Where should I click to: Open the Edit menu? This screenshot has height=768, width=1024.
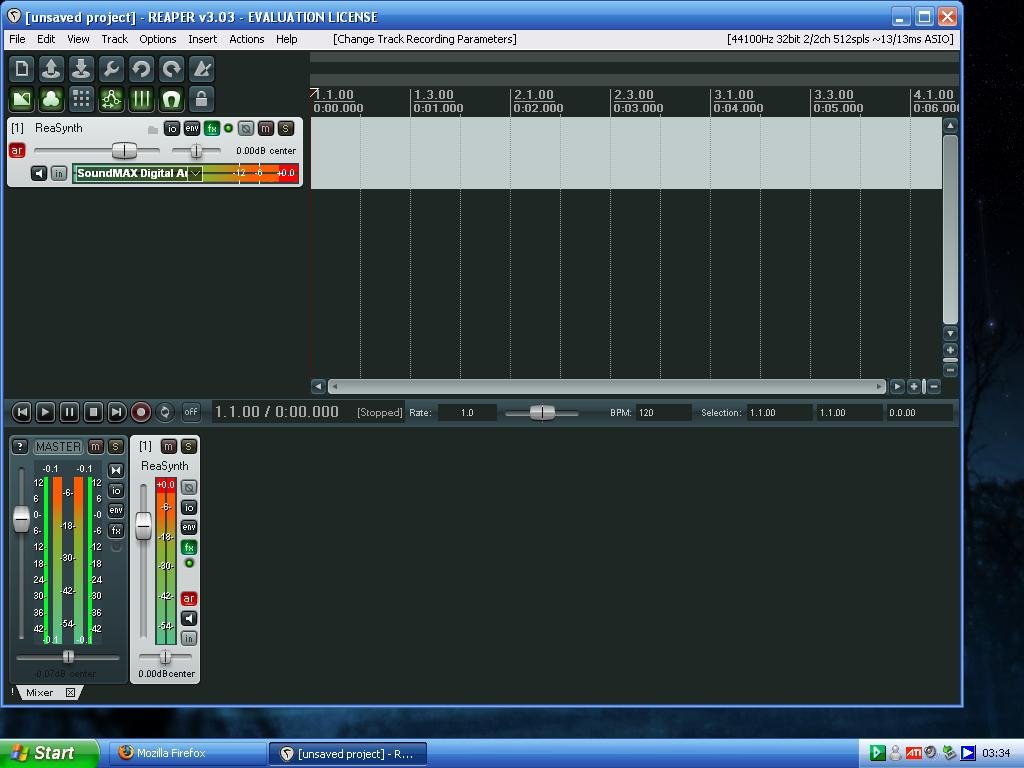point(46,39)
